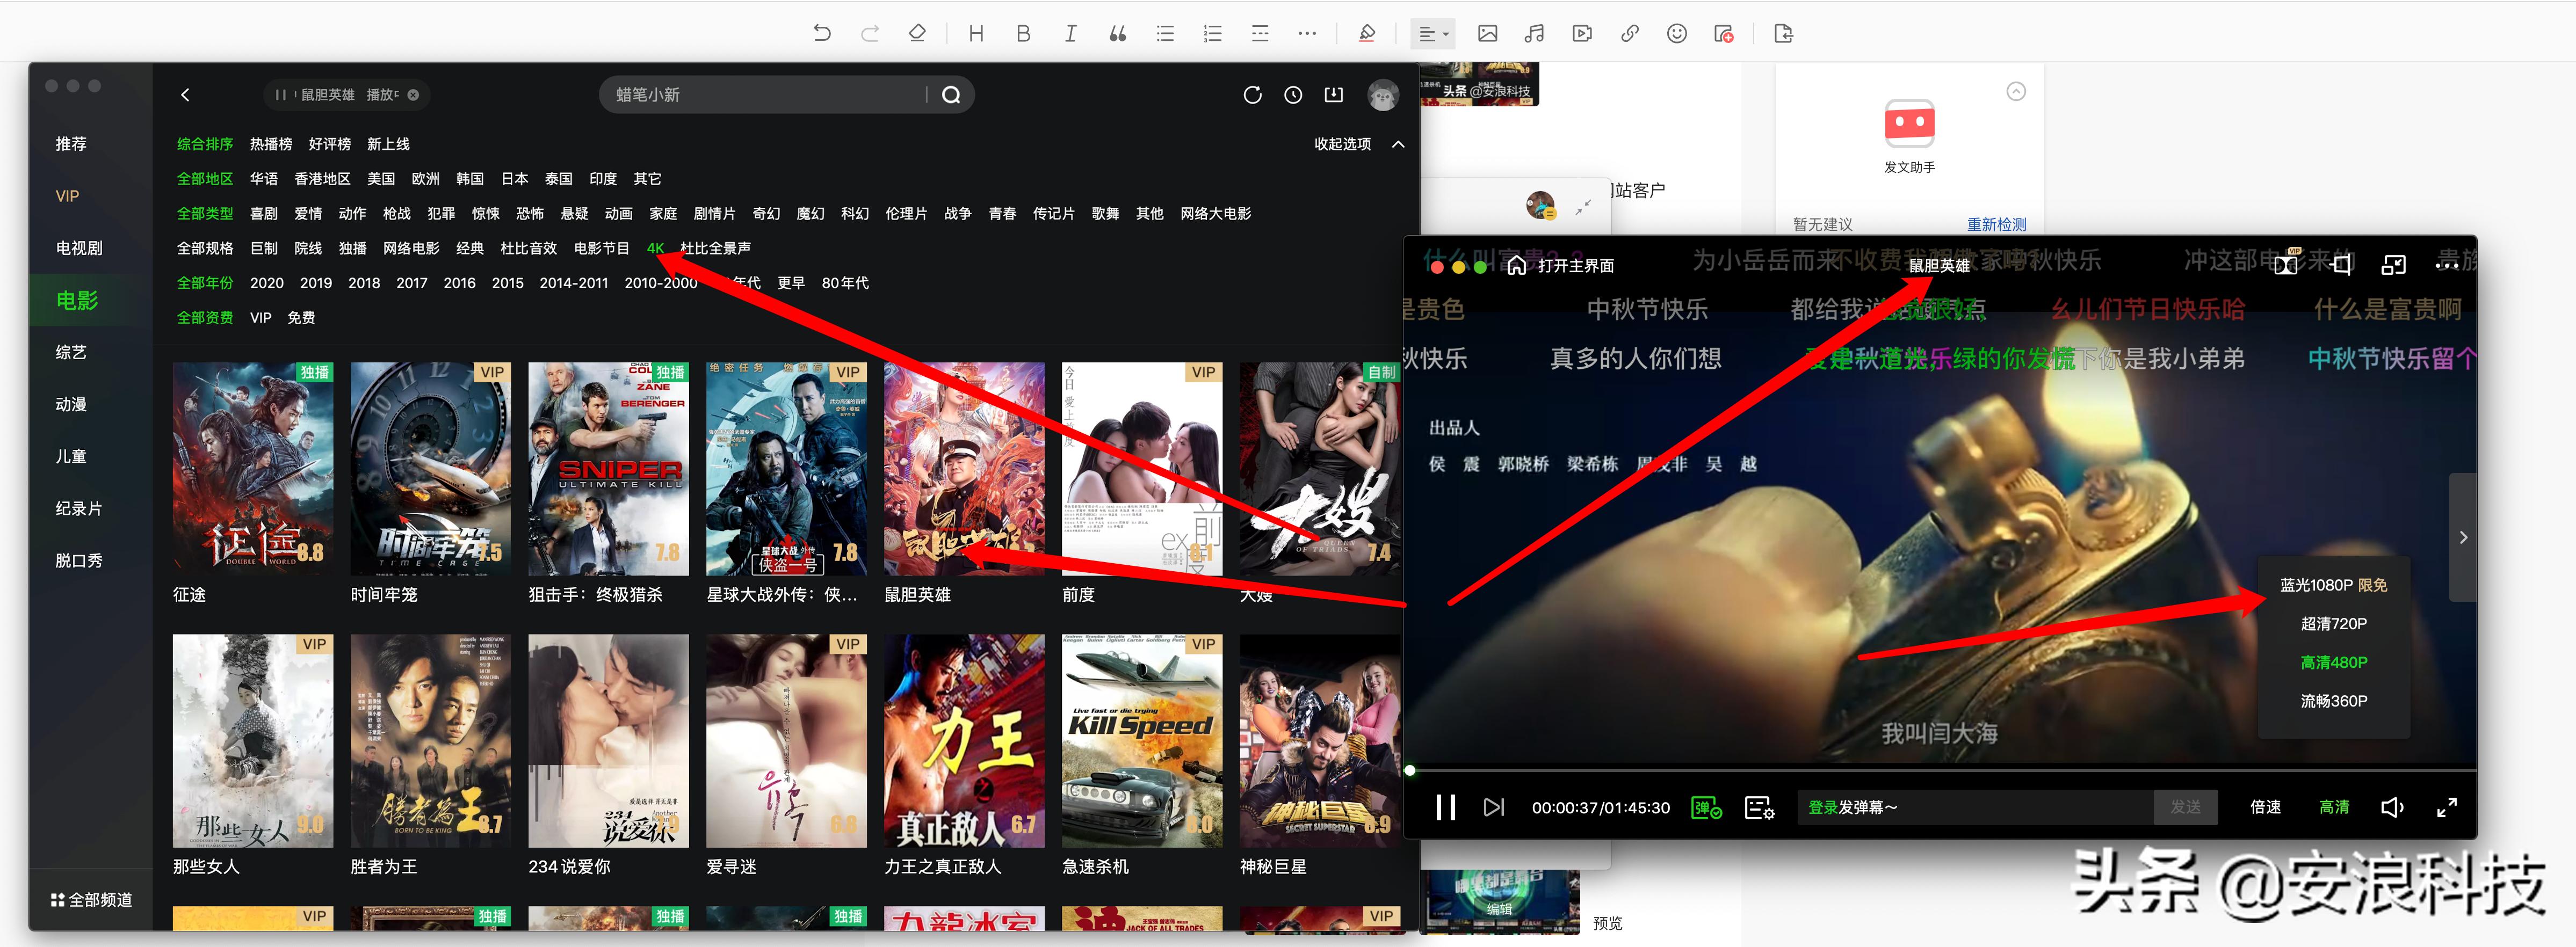Mute the video with the volume icon
Image resolution: width=2576 pixels, height=947 pixels.
(x=2393, y=807)
